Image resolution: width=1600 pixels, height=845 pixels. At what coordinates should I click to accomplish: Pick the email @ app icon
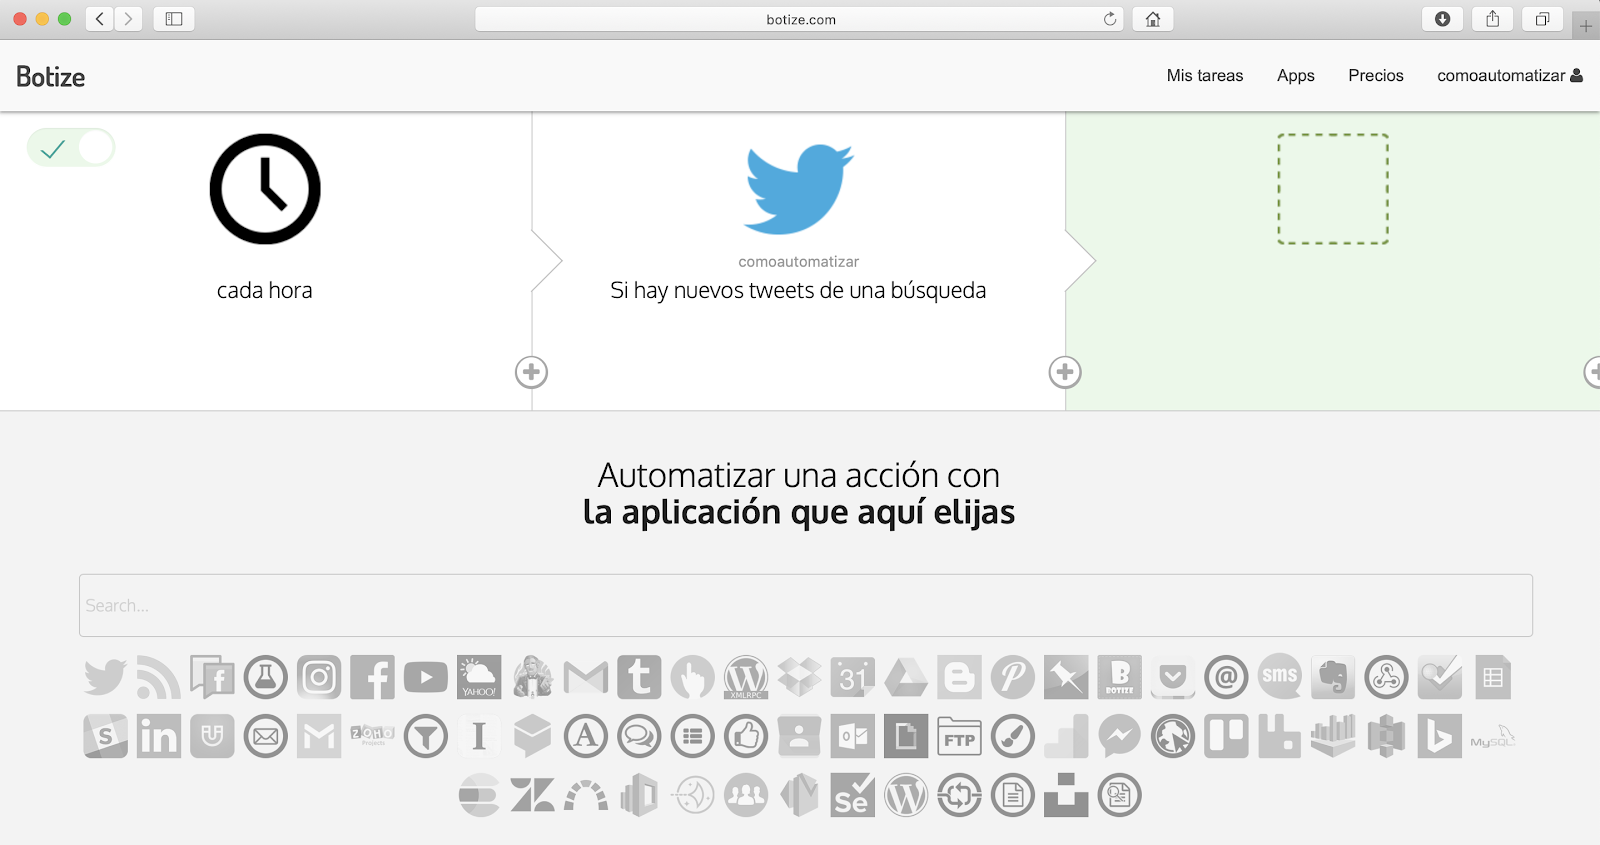1226,677
